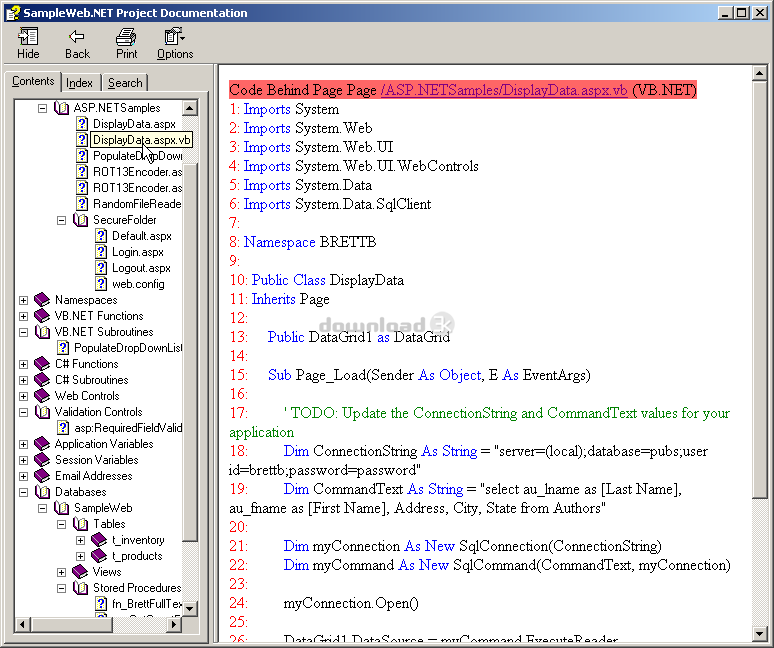This screenshot has width=774, height=648.
Task: Click the code pane scroll up arrow
Action: click(759, 74)
